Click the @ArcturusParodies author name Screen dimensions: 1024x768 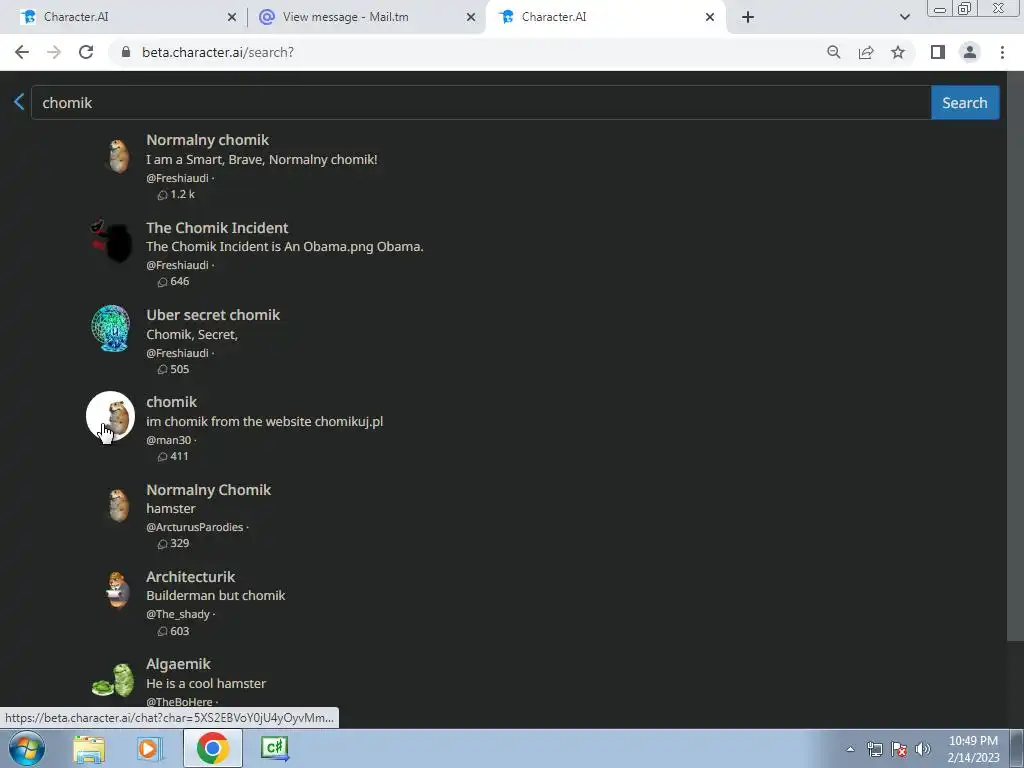click(x=195, y=527)
